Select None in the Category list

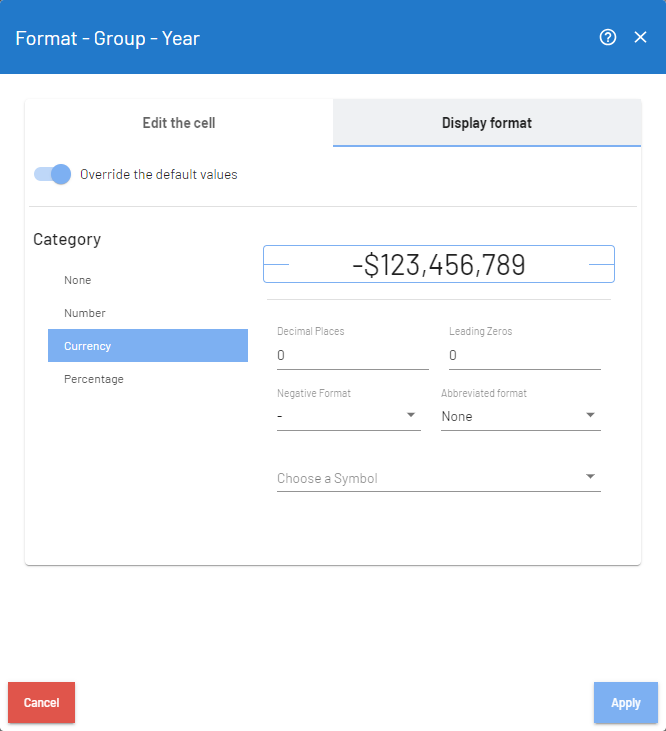click(x=78, y=280)
